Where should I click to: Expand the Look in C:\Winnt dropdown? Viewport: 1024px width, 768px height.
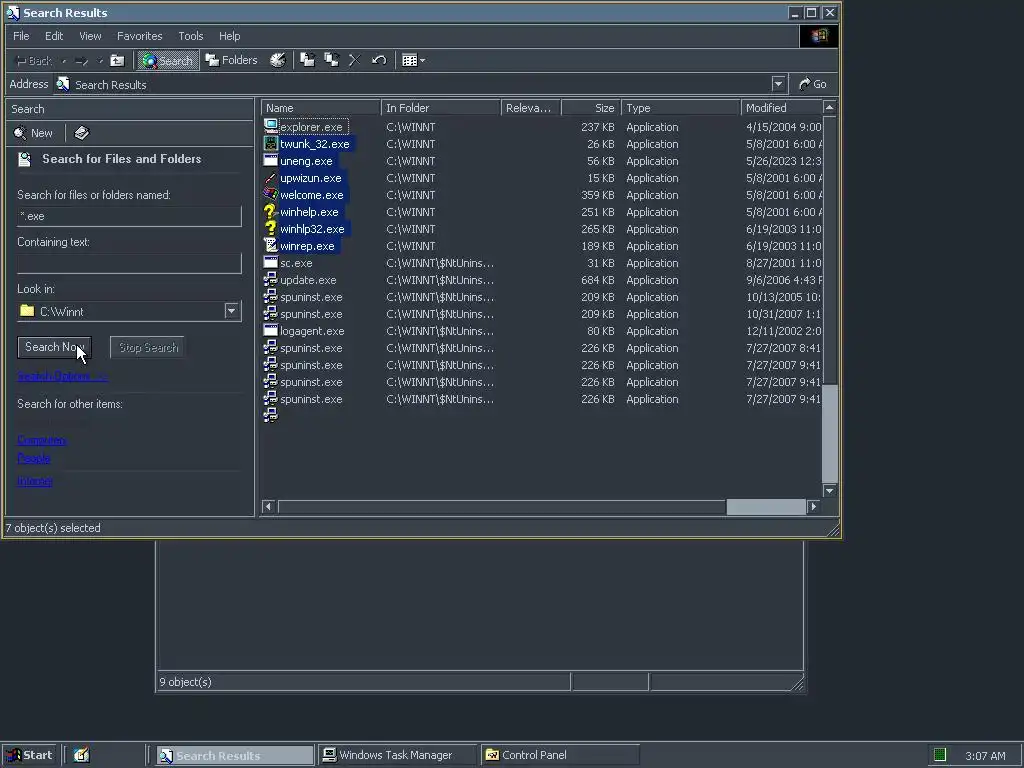pyautogui.click(x=231, y=311)
